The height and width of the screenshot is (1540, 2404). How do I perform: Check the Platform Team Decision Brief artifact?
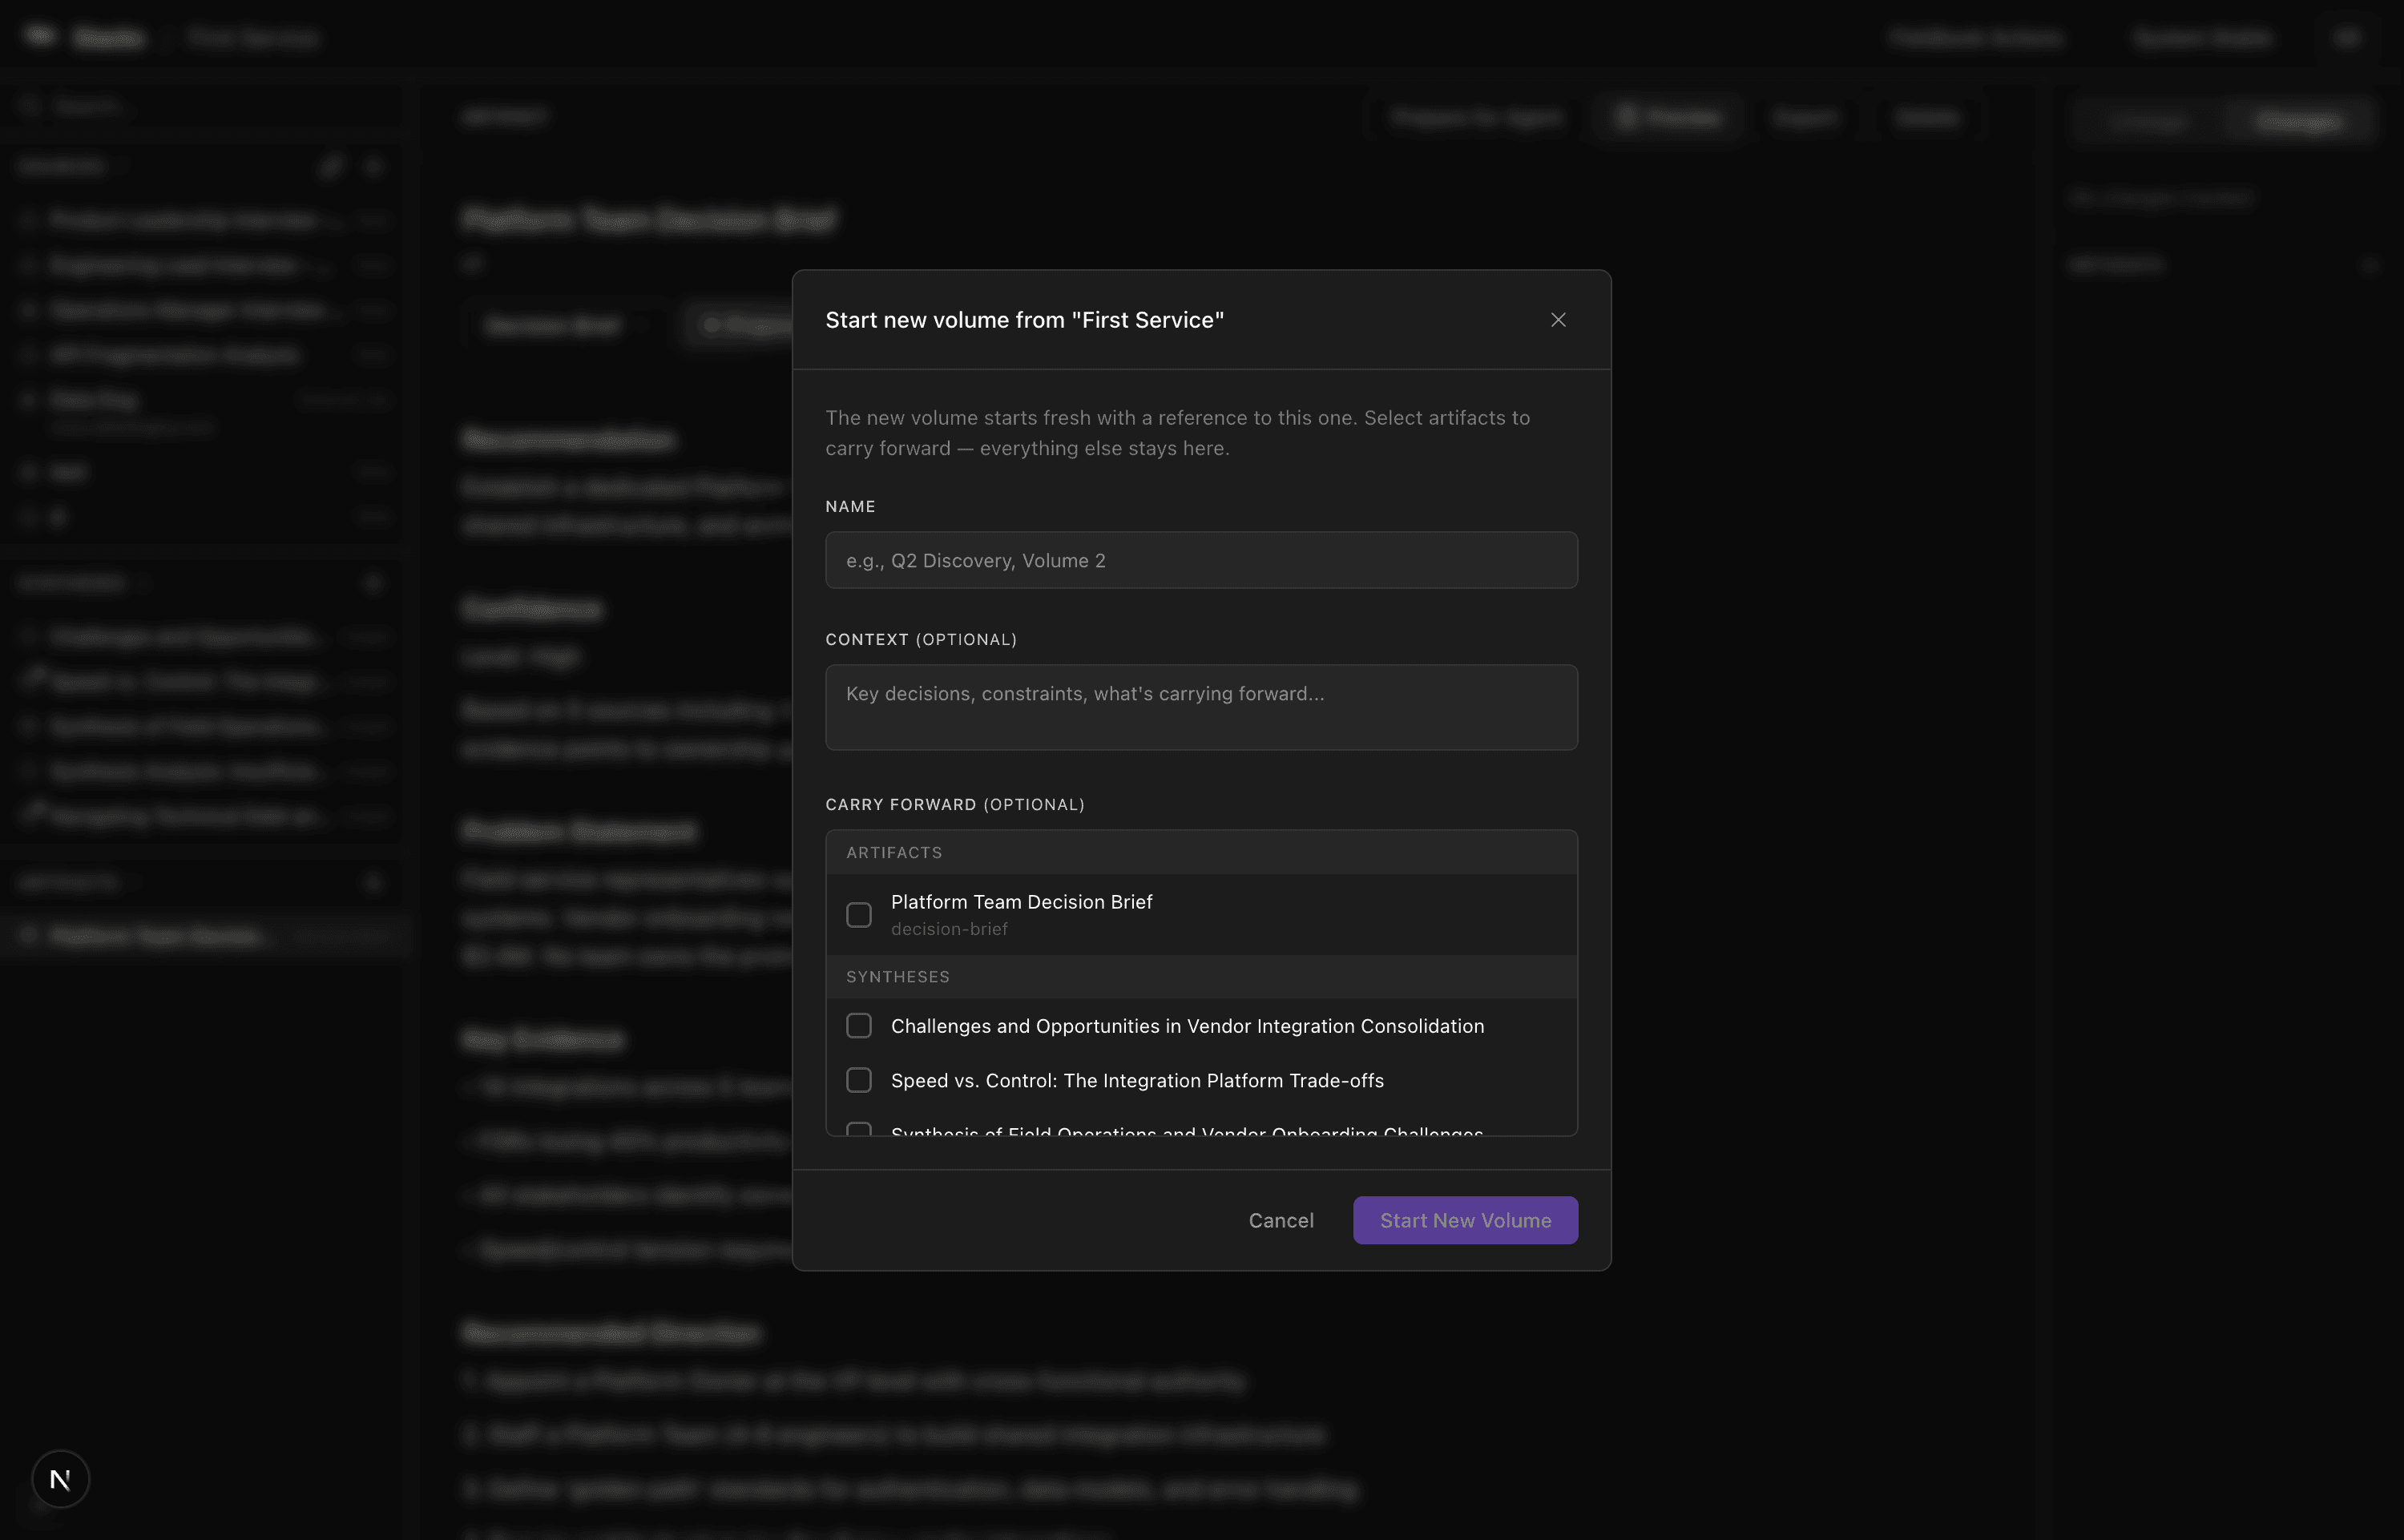coord(858,915)
